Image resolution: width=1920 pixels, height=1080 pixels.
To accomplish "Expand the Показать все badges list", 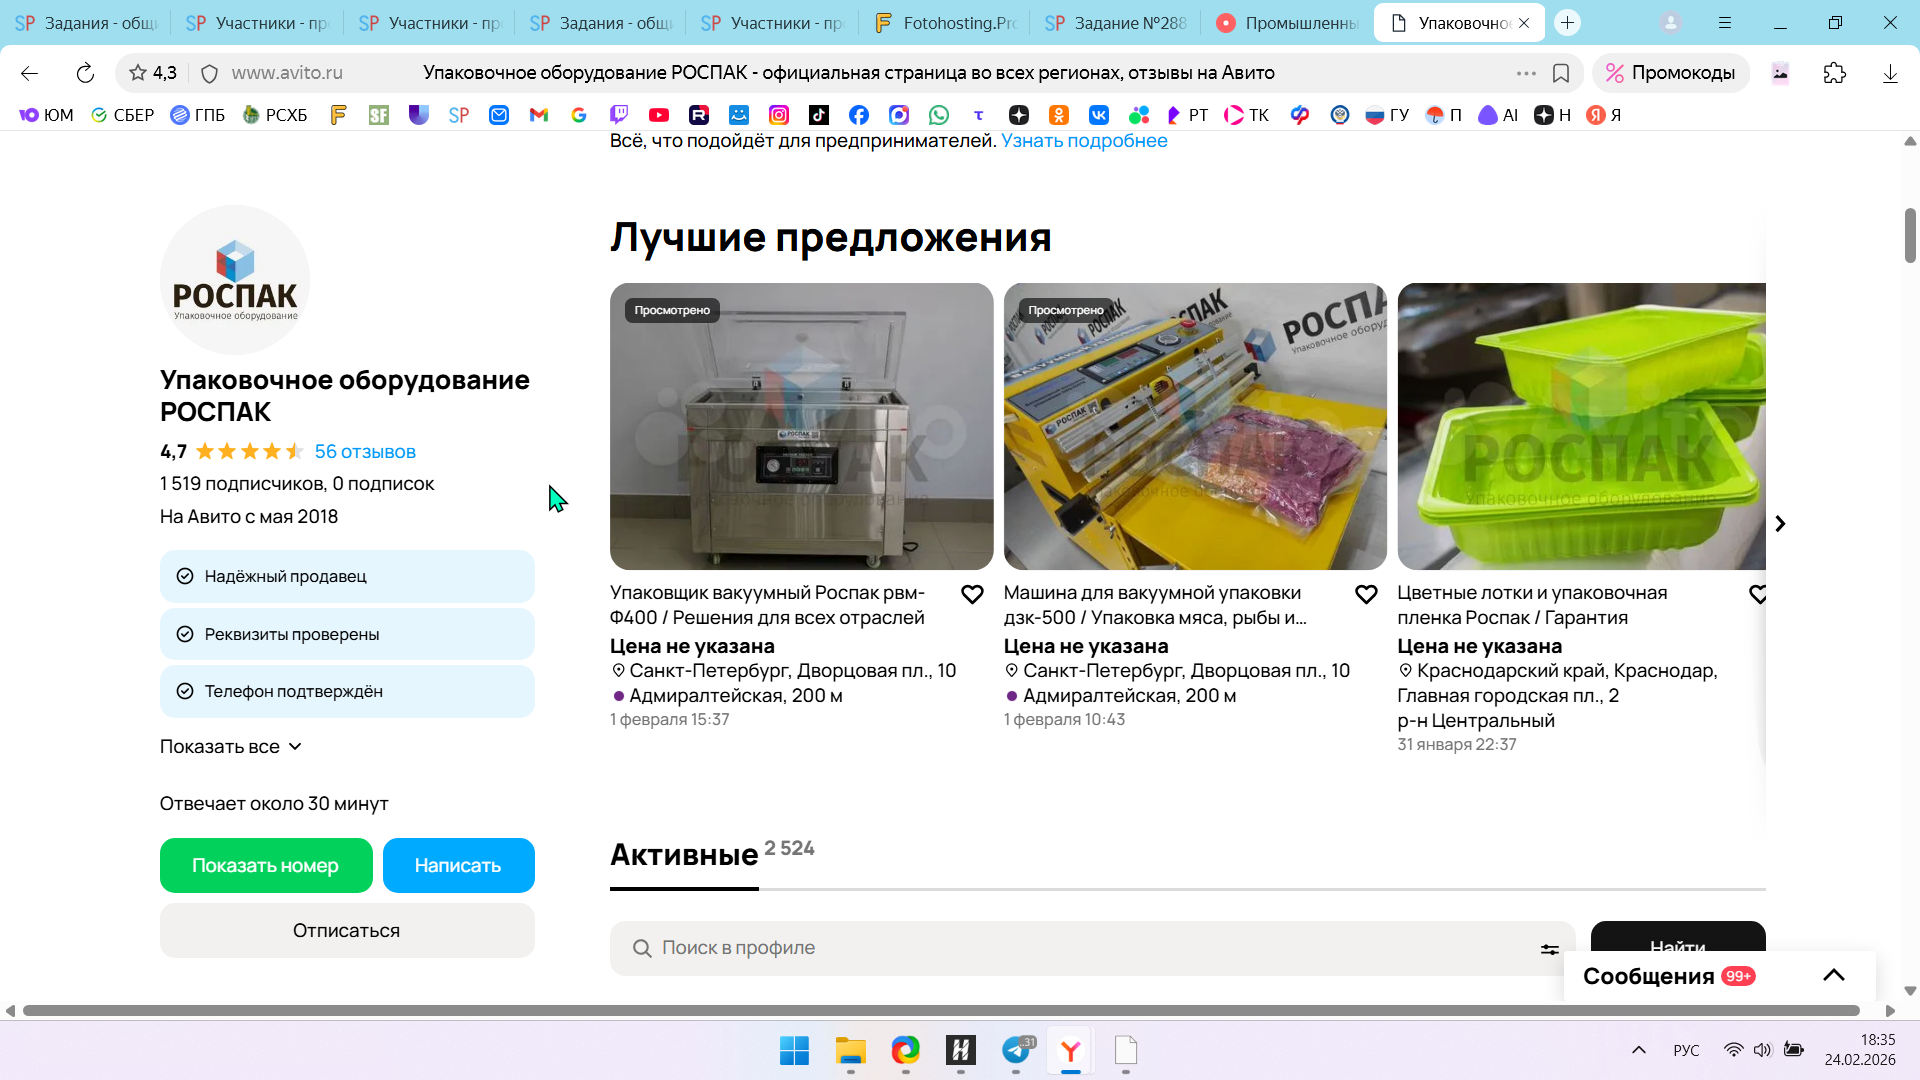I will tap(231, 747).
